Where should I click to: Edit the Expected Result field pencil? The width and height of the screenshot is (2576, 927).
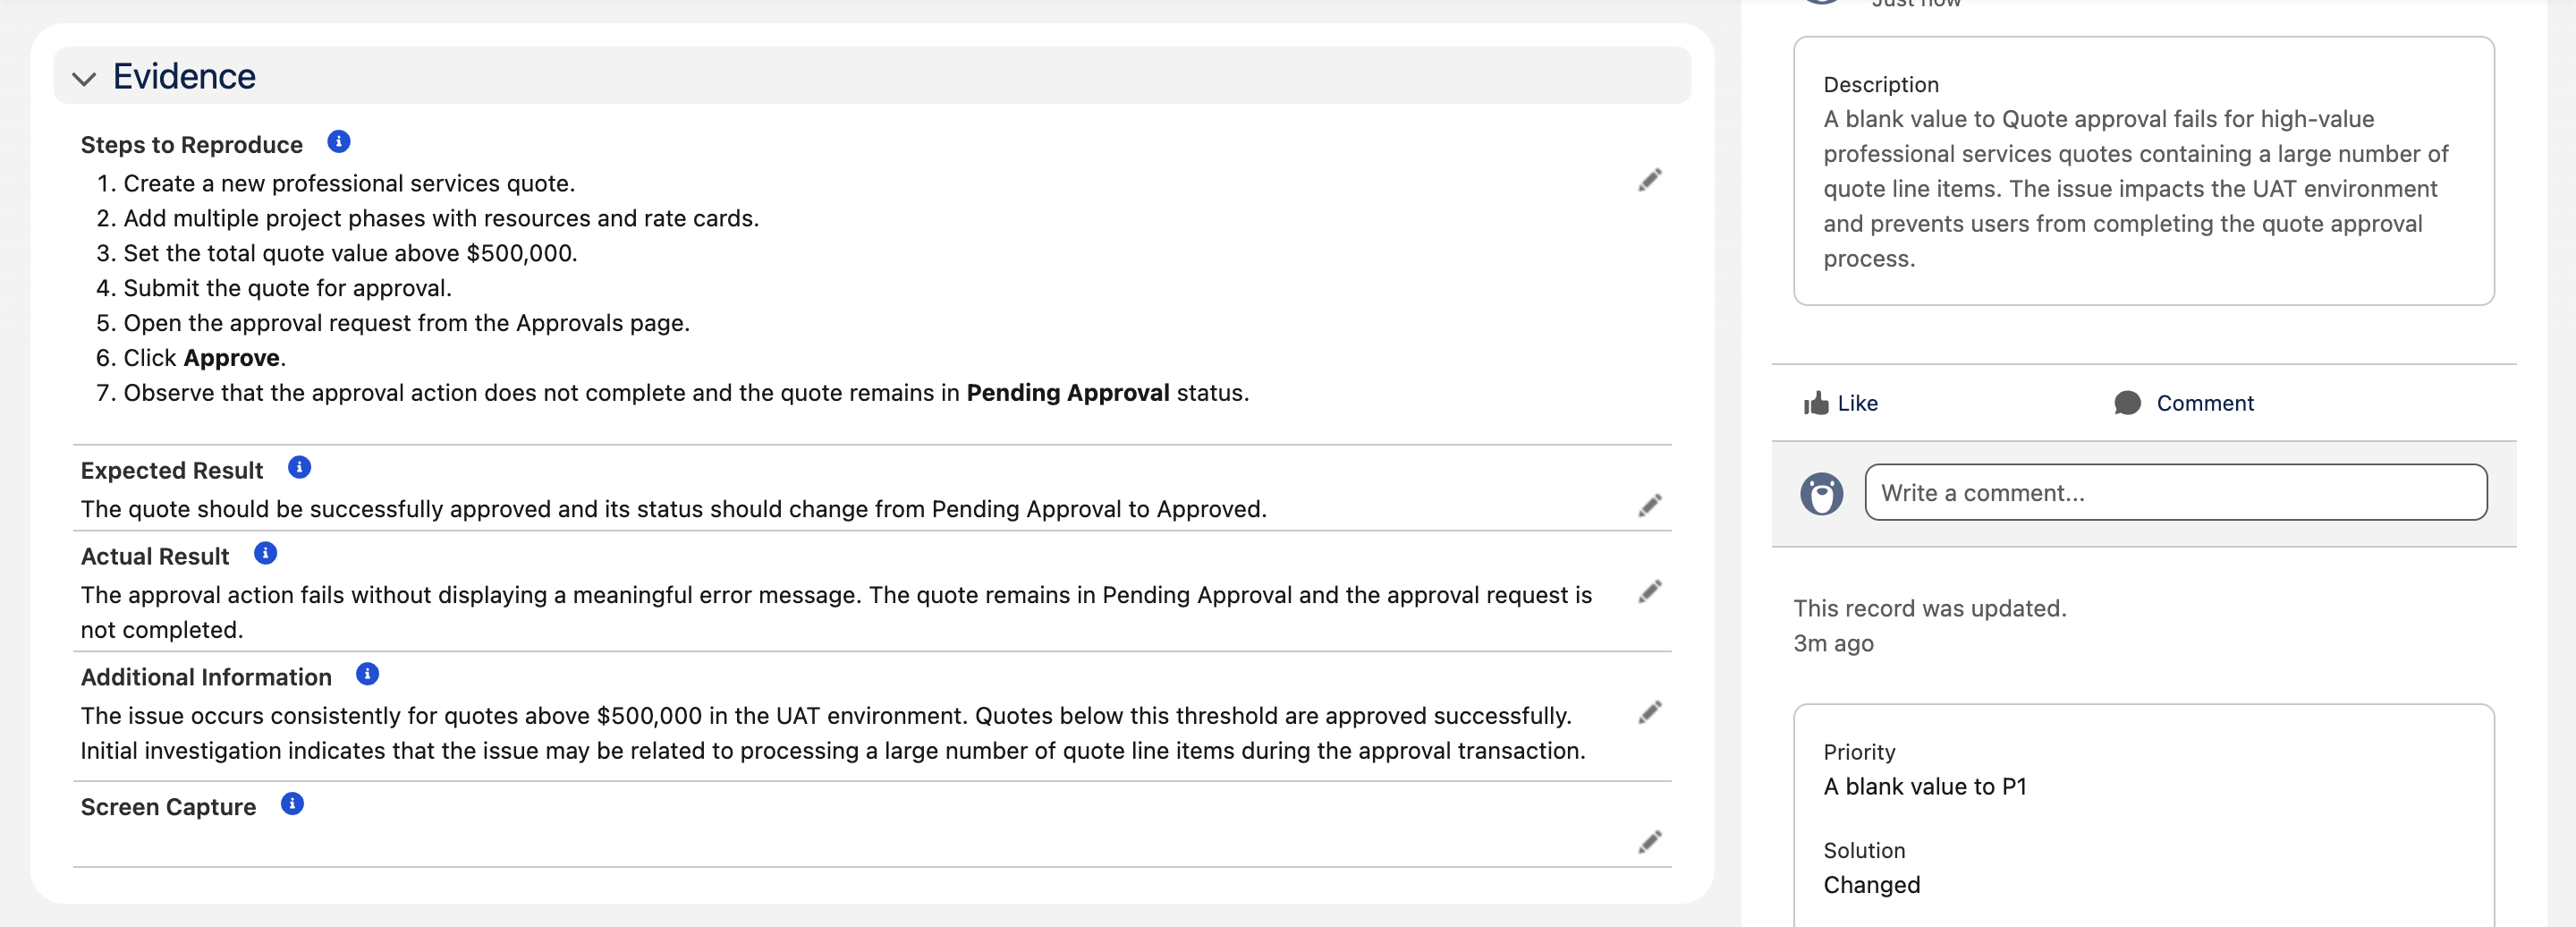pyautogui.click(x=1650, y=506)
